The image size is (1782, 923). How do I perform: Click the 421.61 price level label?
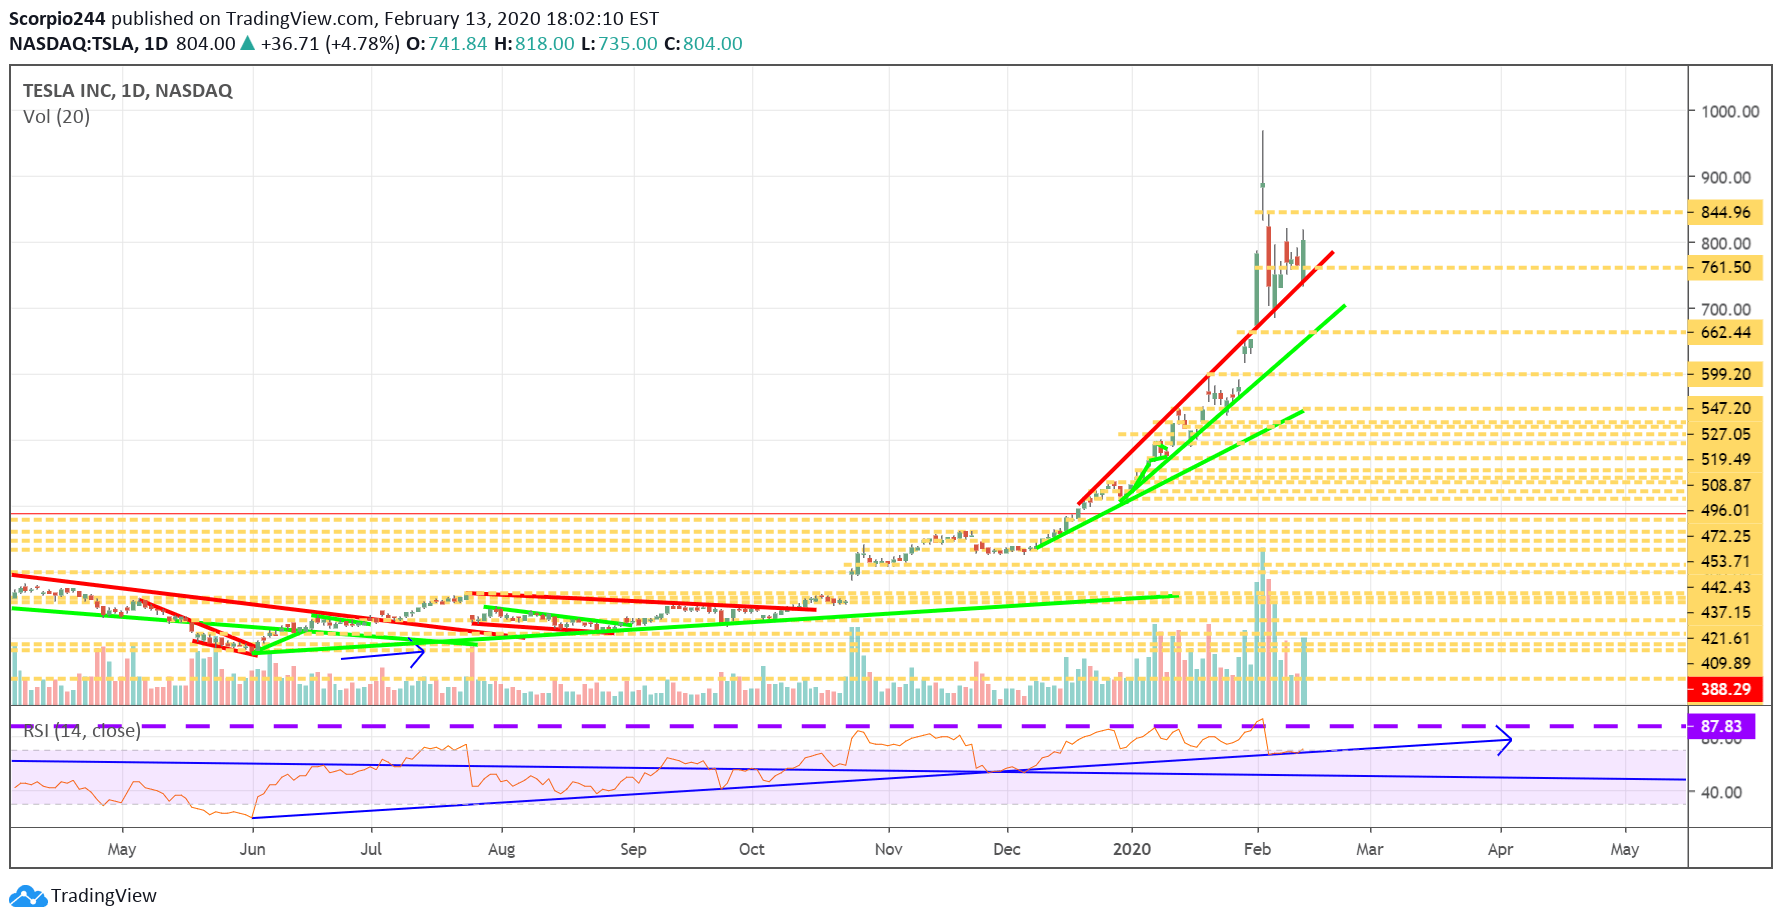[1725, 638]
